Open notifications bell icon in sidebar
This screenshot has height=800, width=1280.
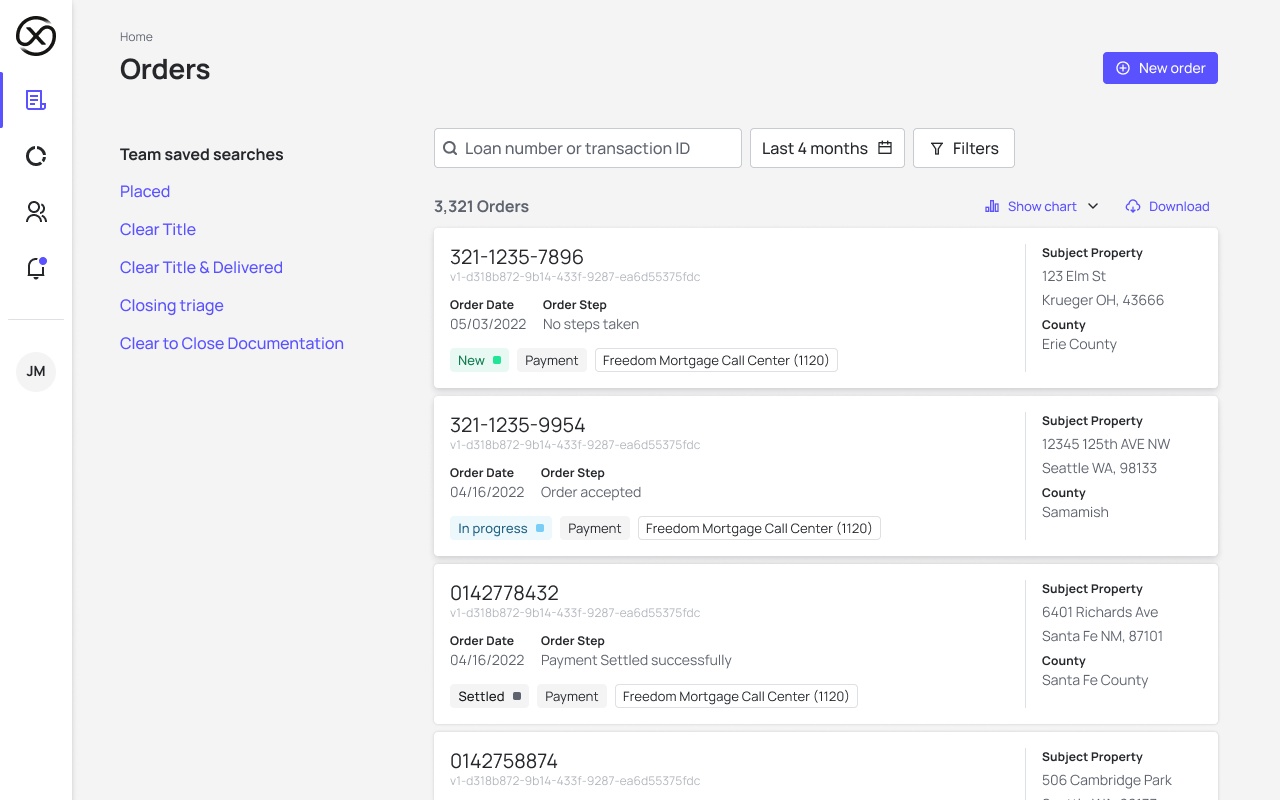(36, 268)
